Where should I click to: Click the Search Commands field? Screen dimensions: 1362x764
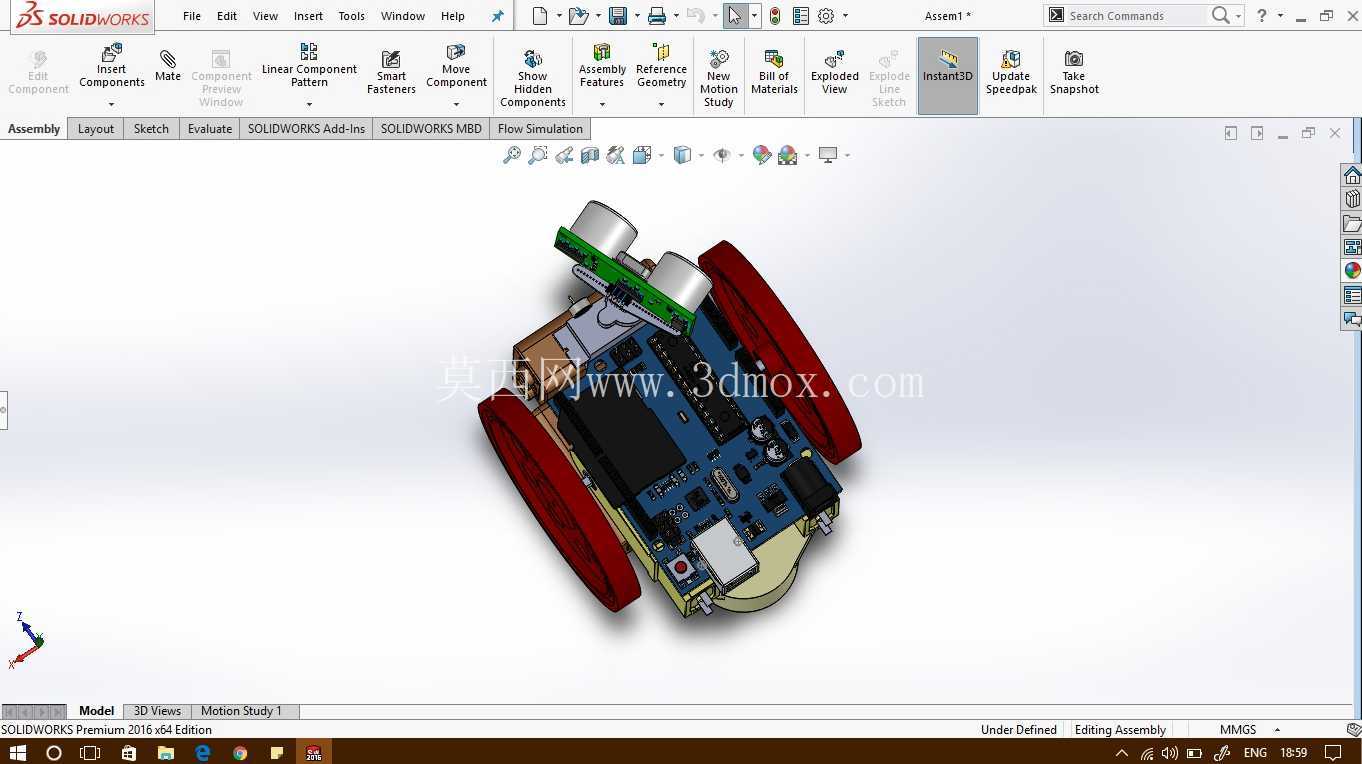point(1135,15)
